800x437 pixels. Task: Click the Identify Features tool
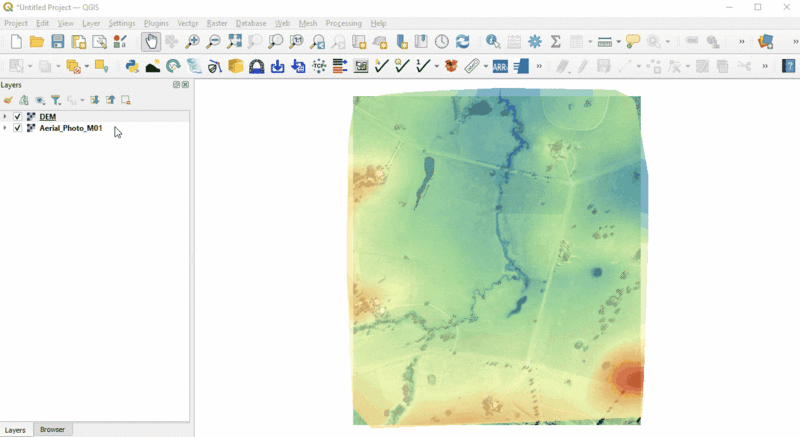(x=493, y=42)
